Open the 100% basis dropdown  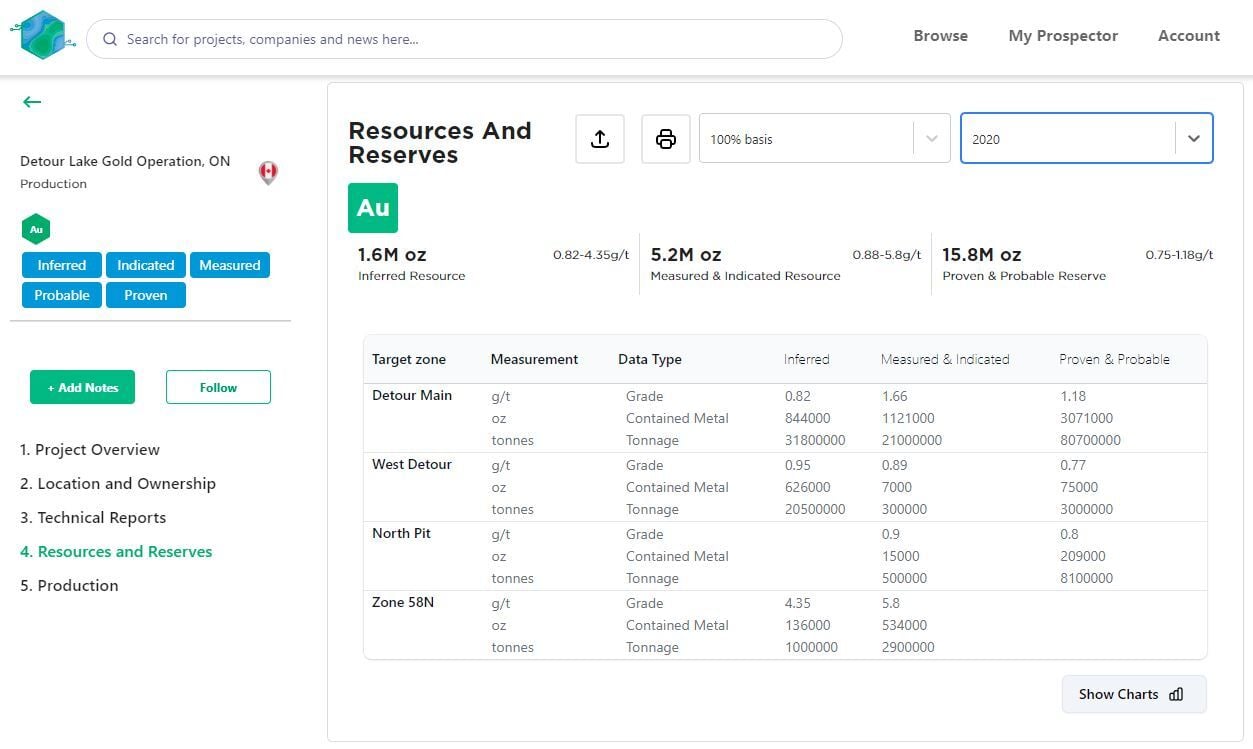click(x=822, y=139)
